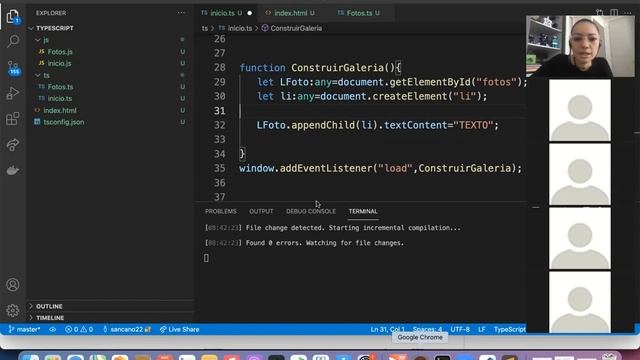Viewport: 640px width, 360px height.
Task: Open the Extensions view
Action: tap(13, 119)
